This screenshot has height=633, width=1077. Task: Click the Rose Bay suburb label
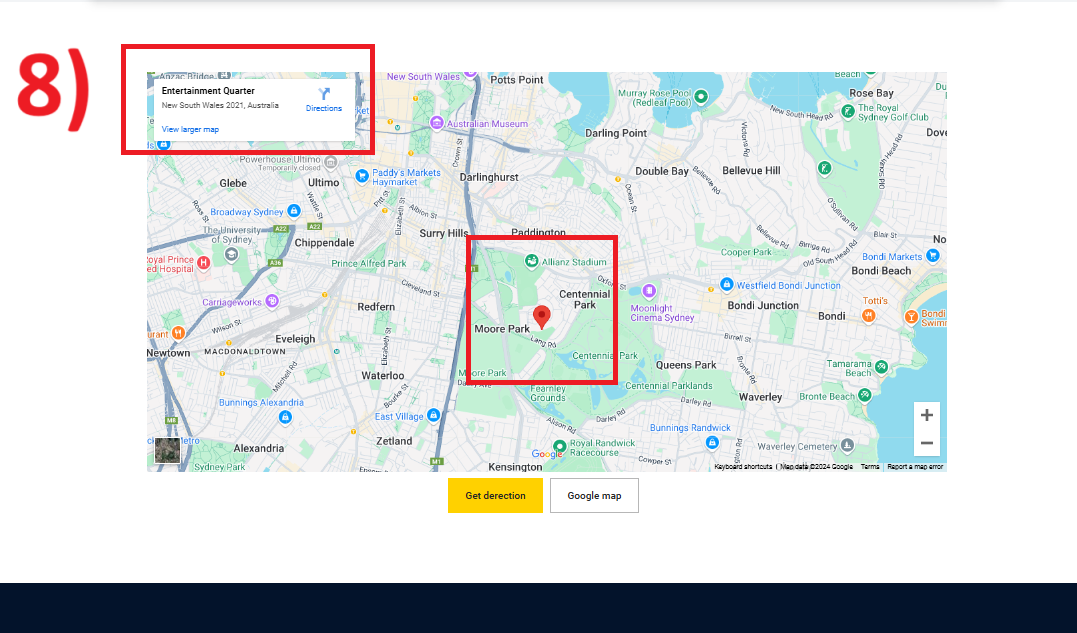coord(872,93)
